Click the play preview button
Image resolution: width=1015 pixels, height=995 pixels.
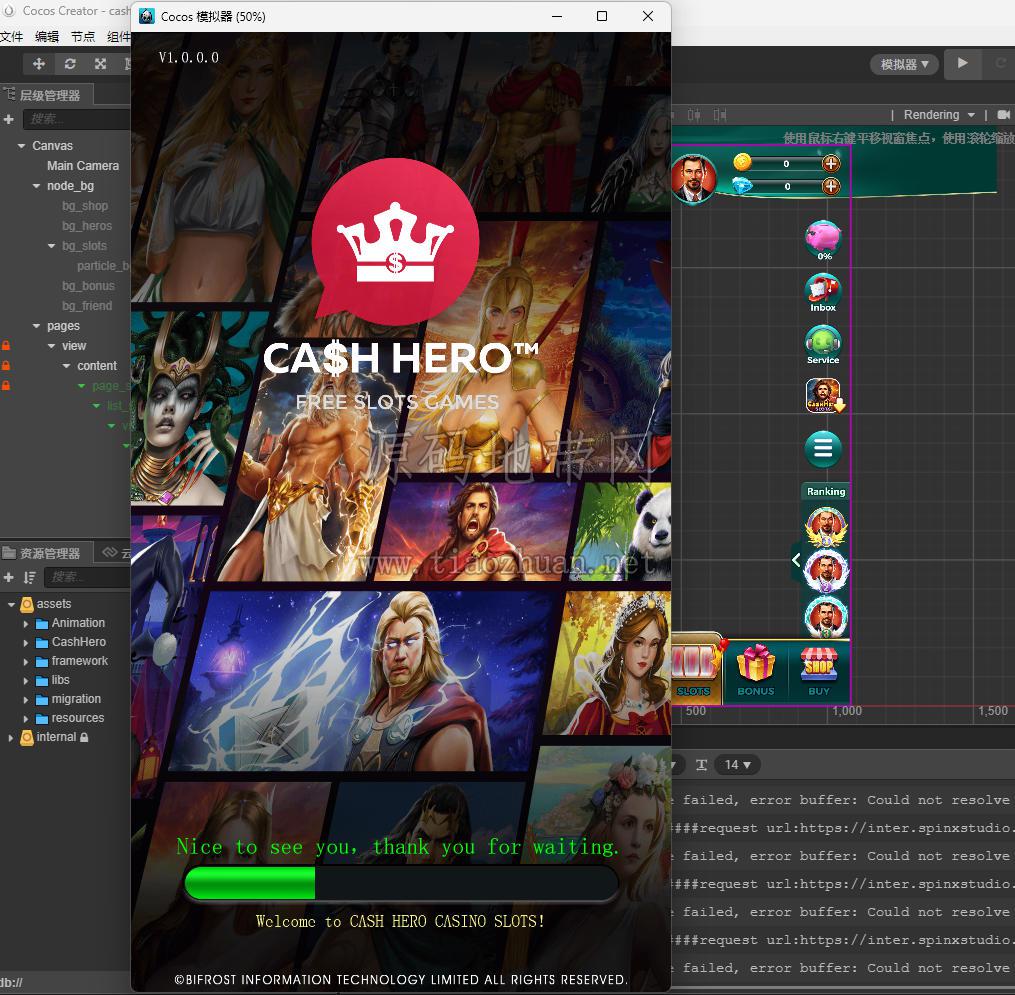point(962,63)
